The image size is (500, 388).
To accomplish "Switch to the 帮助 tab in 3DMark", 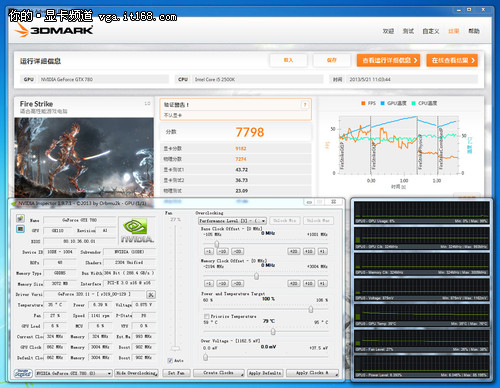I will coord(474,31).
